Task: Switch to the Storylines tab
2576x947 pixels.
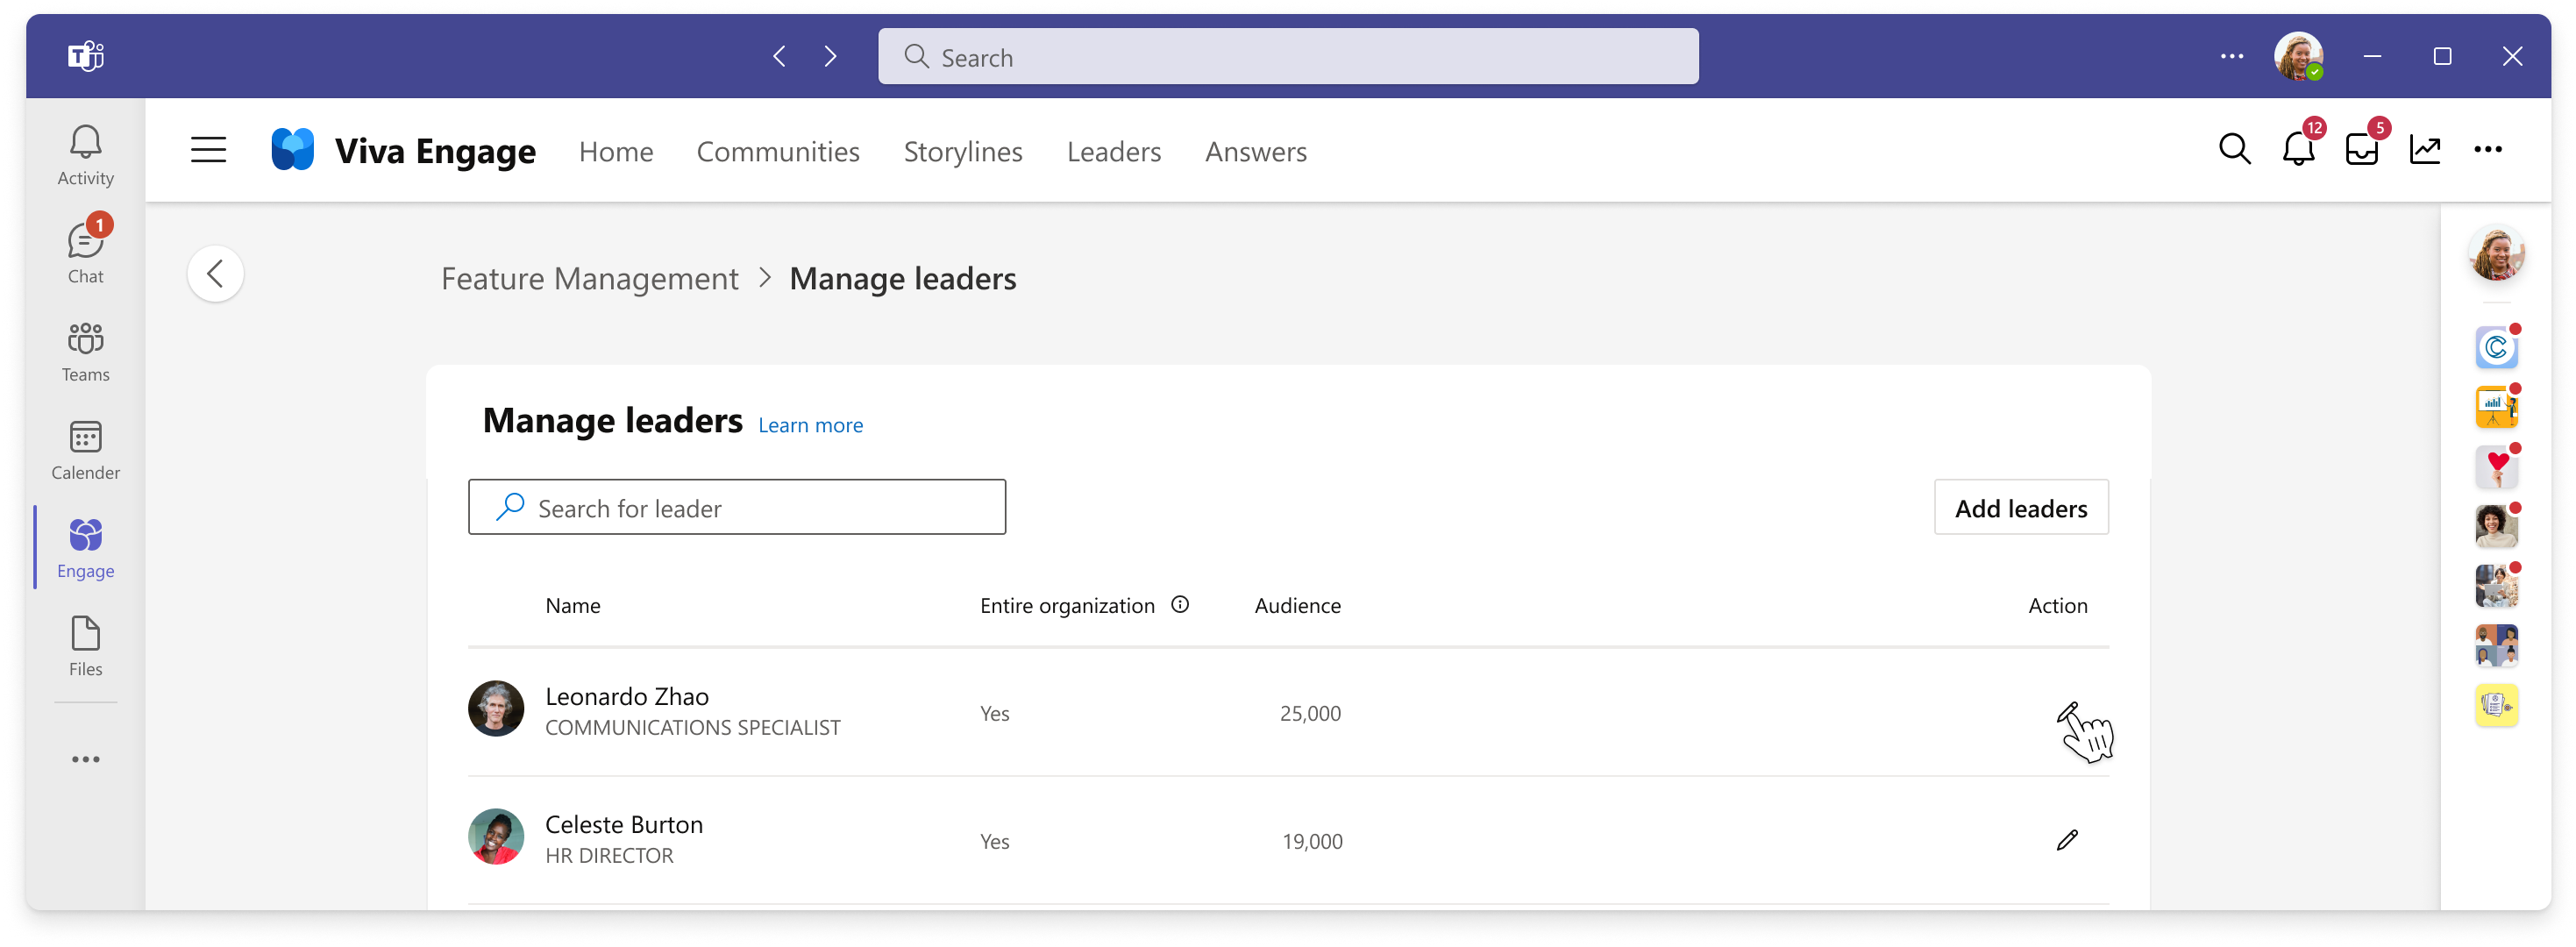Action: [x=963, y=151]
